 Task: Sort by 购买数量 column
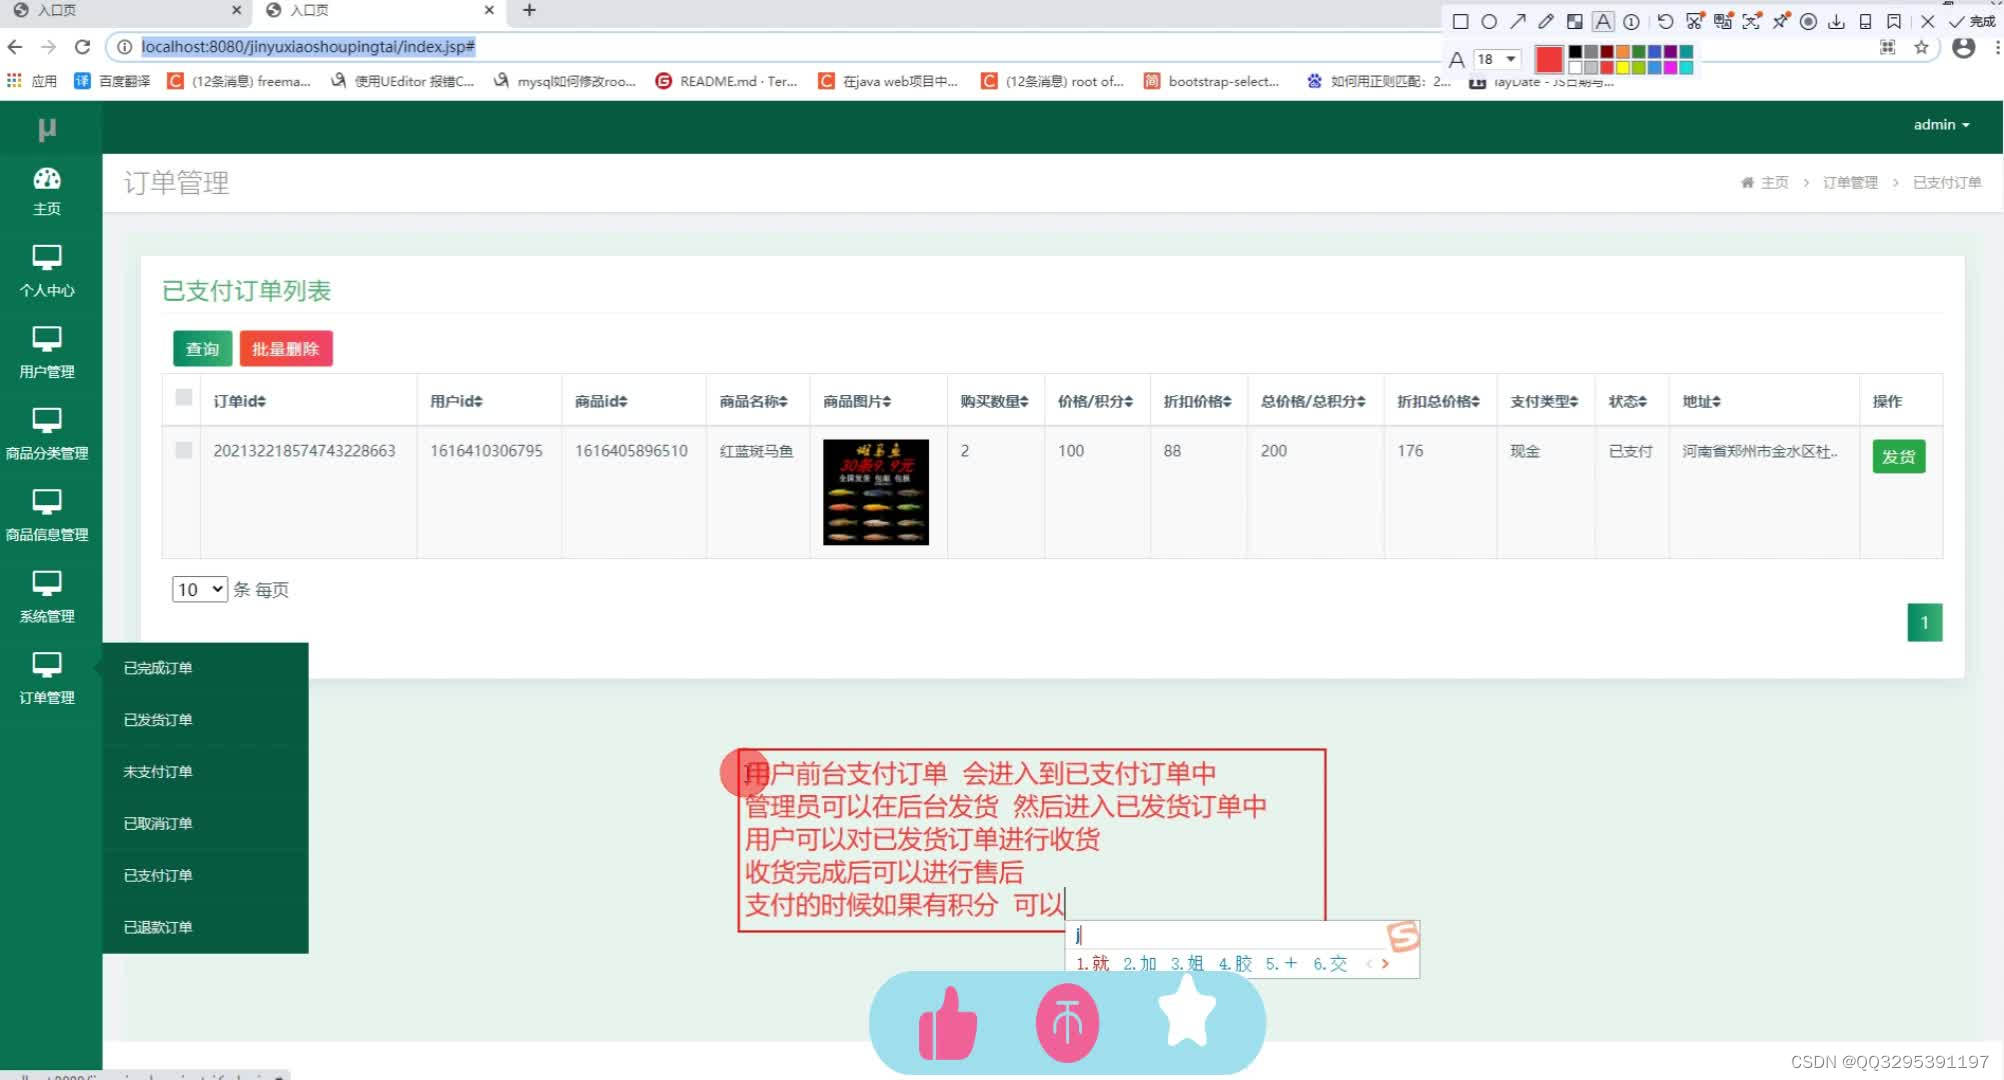coord(994,401)
